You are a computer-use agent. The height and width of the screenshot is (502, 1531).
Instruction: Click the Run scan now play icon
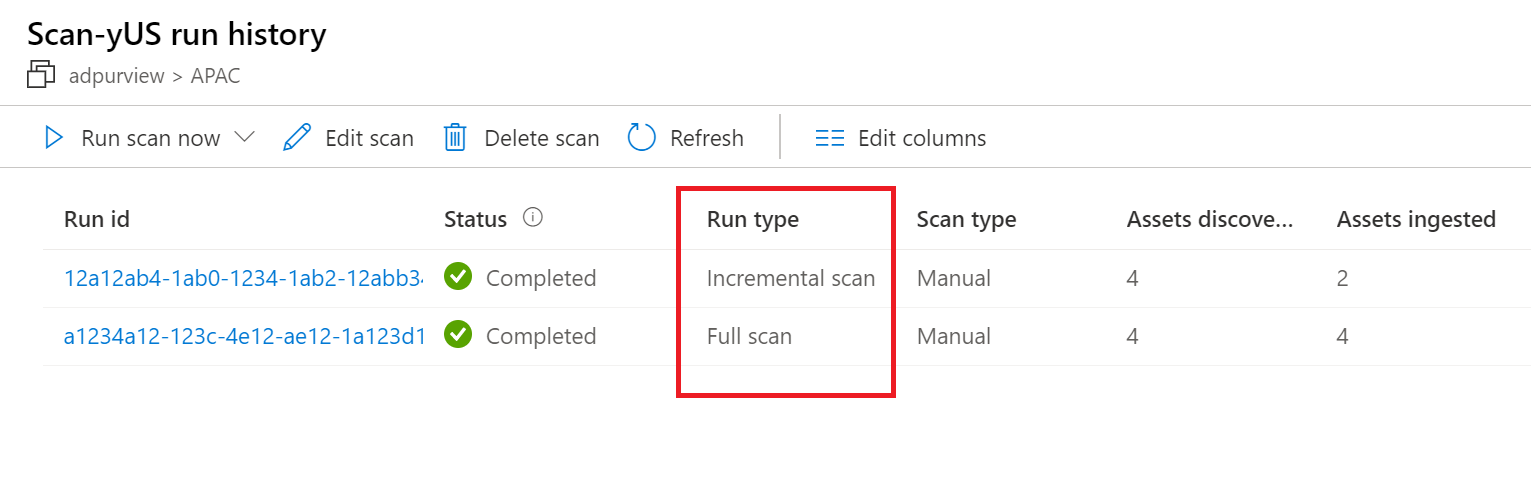[x=54, y=138]
